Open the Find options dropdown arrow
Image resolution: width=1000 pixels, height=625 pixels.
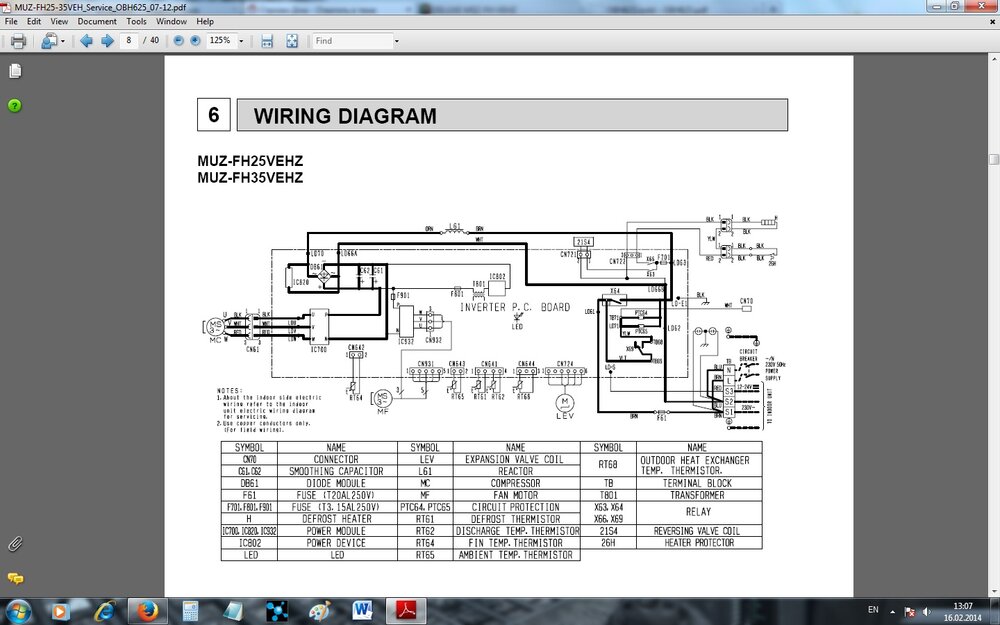[397, 41]
